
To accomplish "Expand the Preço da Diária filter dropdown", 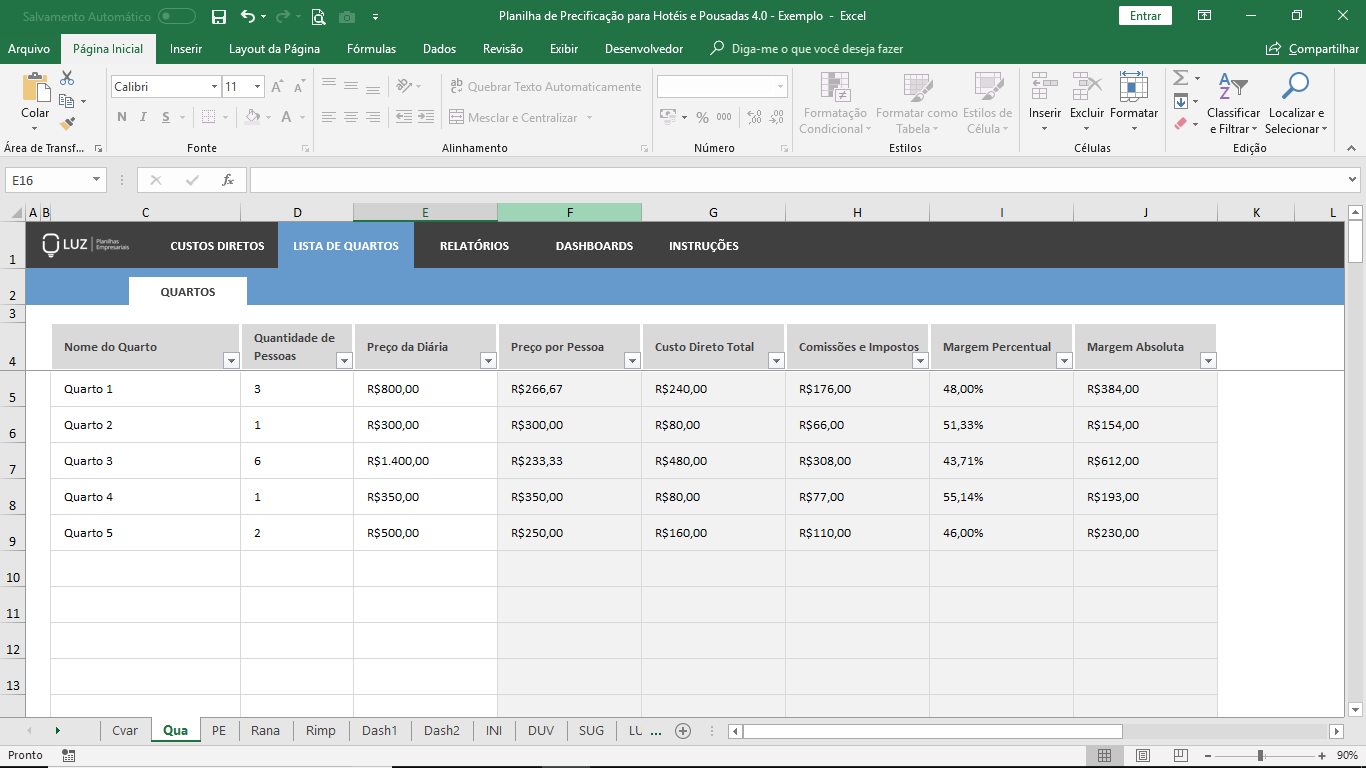I will [x=488, y=361].
